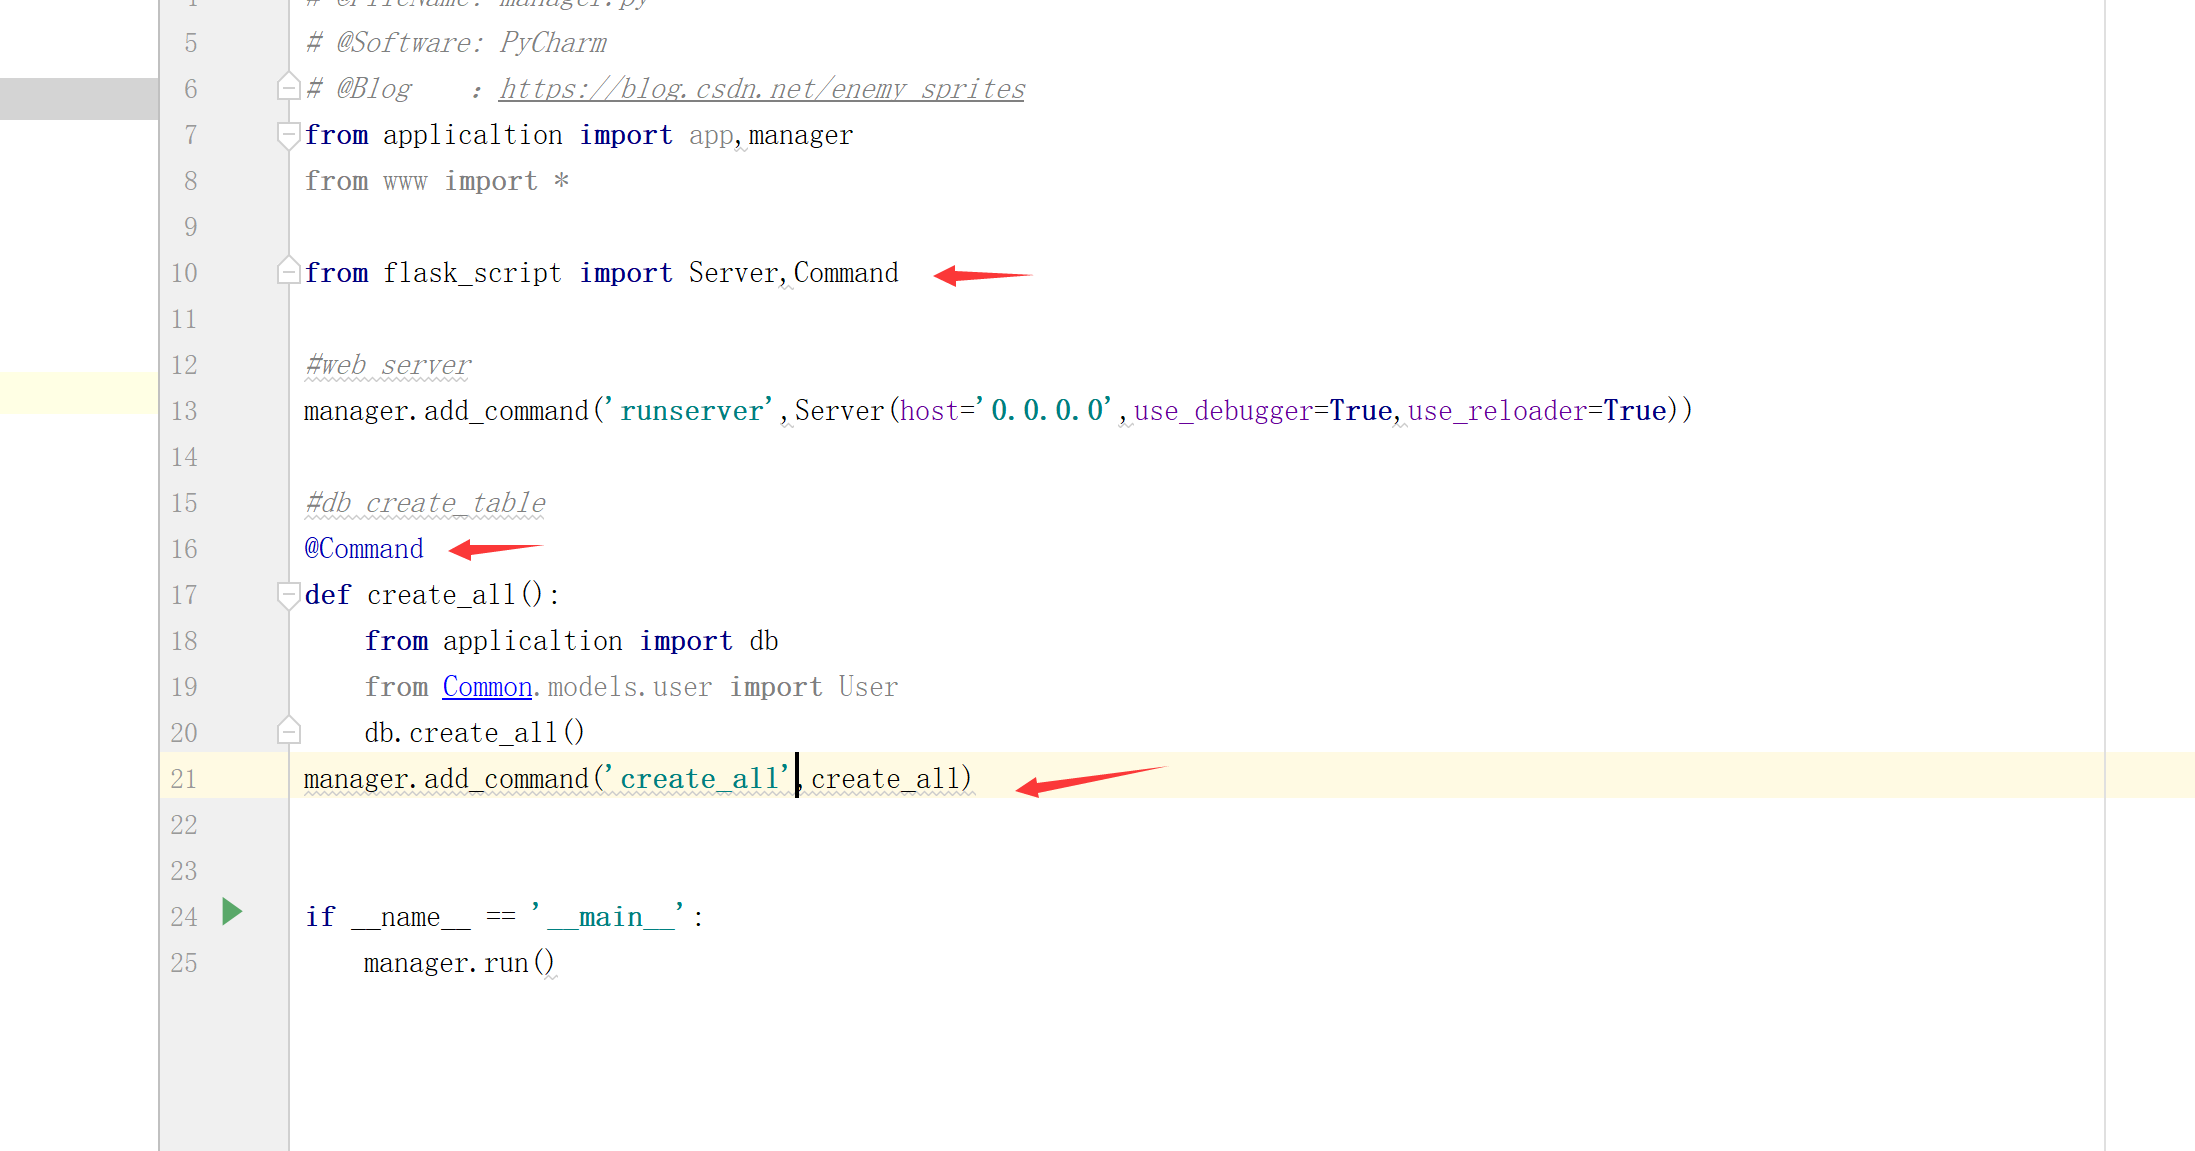Click the underlined Common module reference

487,687
